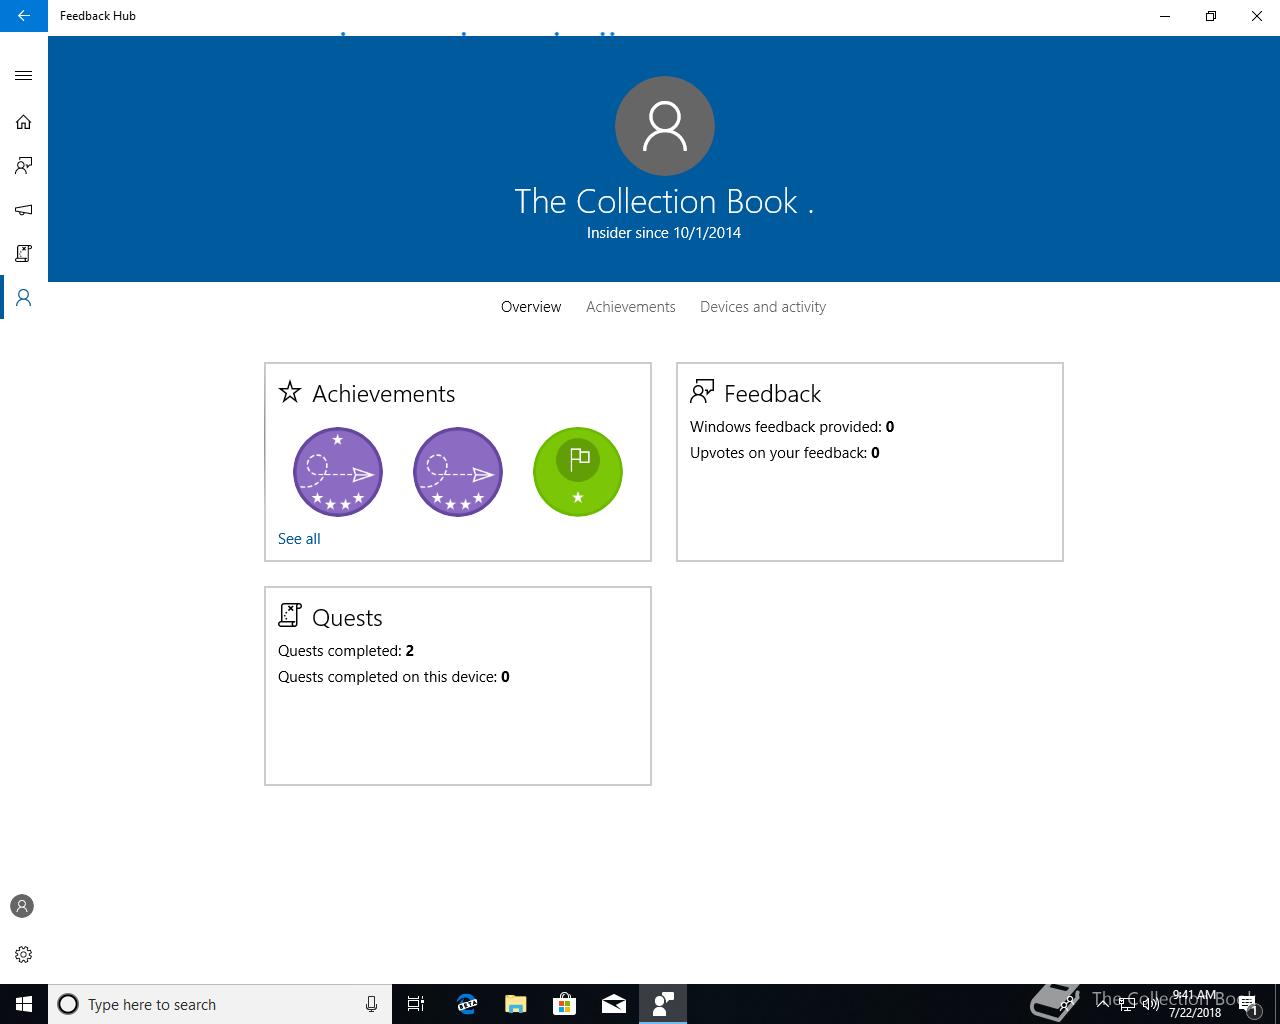Open Action Center notifications icon

tap(1248, 1005)
